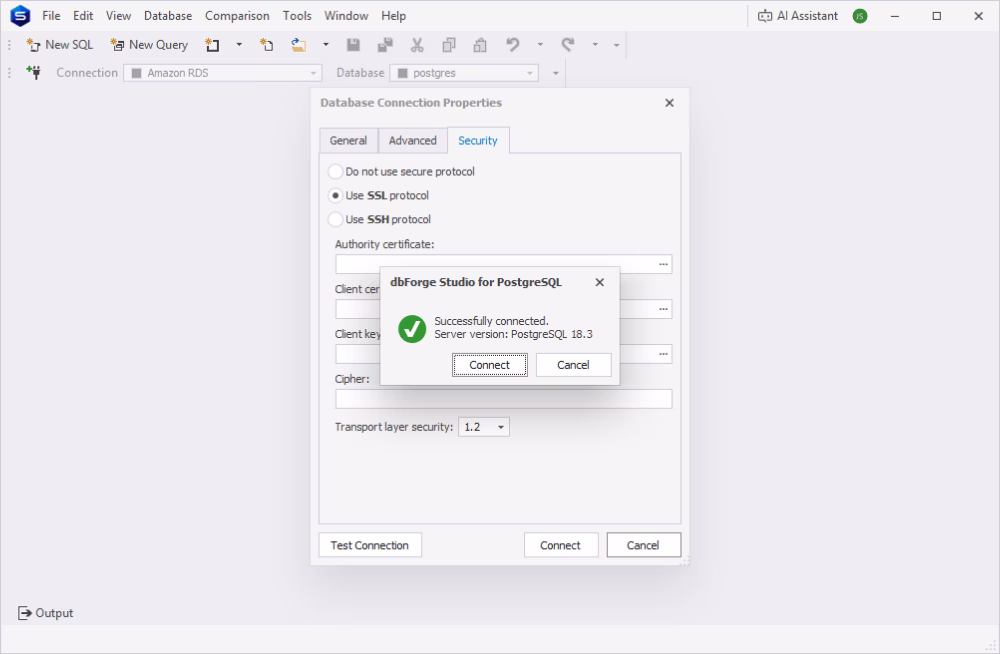The height and width of the screenshot is (654, 1000).
Task: Click the green user account avatar
Action: click(x=860, y=16)
